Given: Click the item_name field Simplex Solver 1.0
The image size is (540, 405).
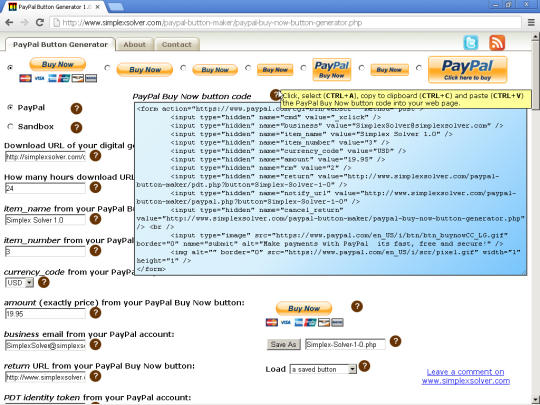Looking at the screenshot, I should [45, 220].
